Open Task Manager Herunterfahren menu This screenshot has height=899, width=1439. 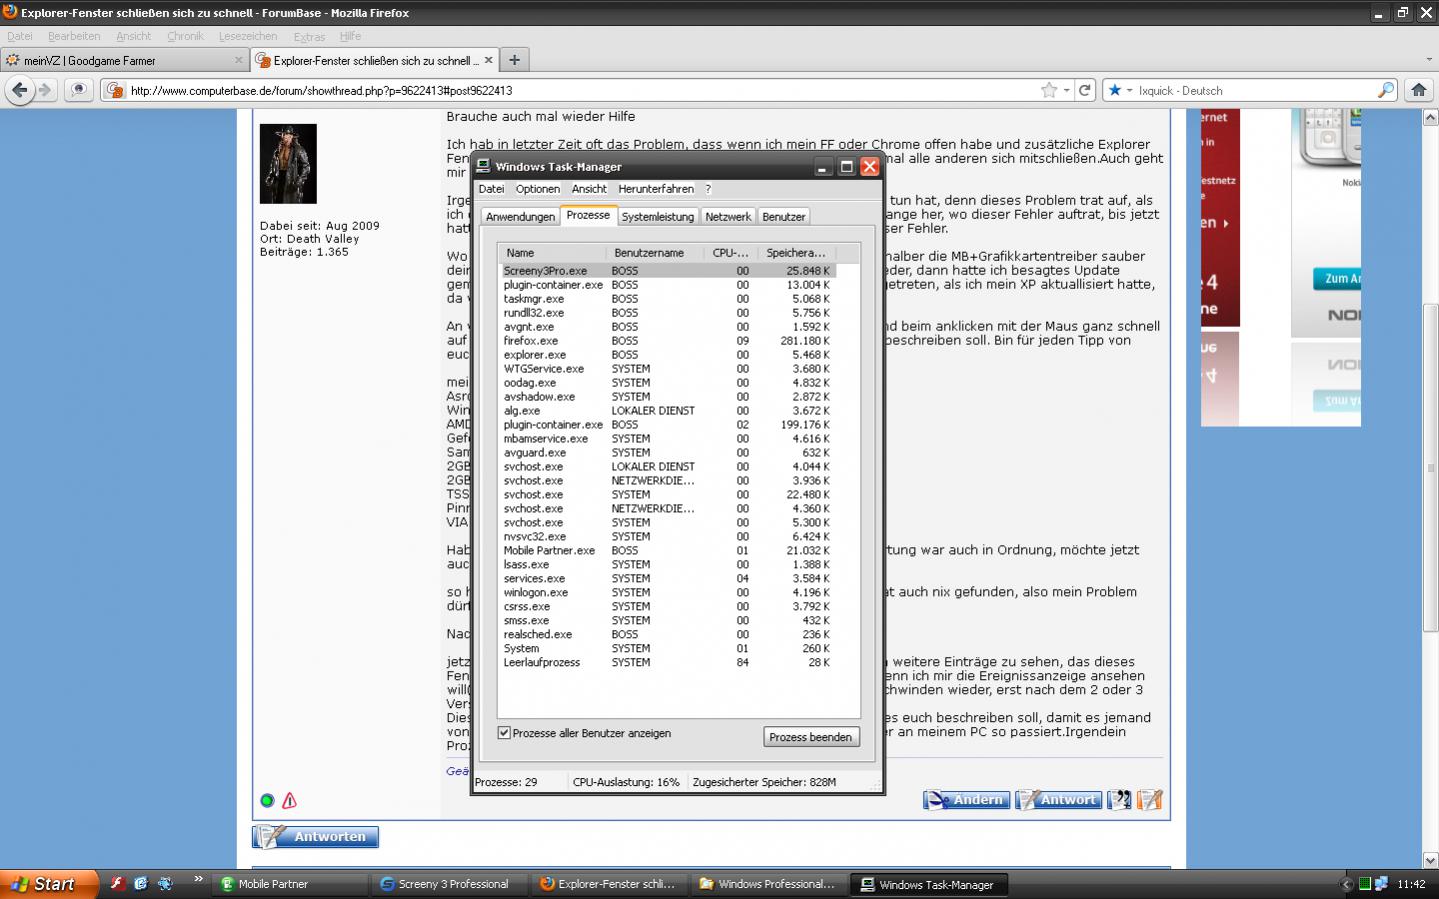point(656,189)
